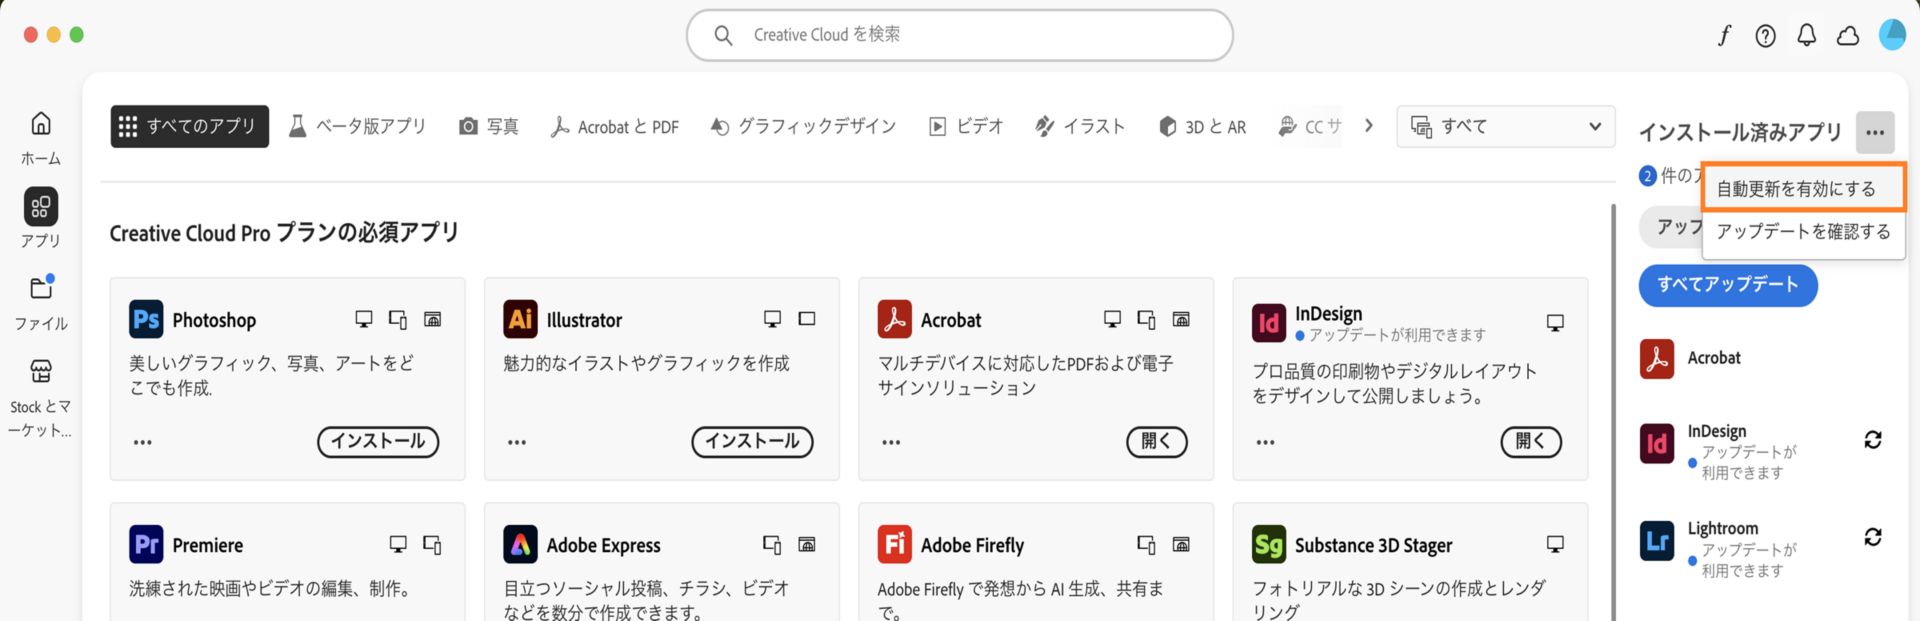Select the グラフィックデザイン tab
The height and width of the screenshot is (621, 1920).
tap(803, 126)
